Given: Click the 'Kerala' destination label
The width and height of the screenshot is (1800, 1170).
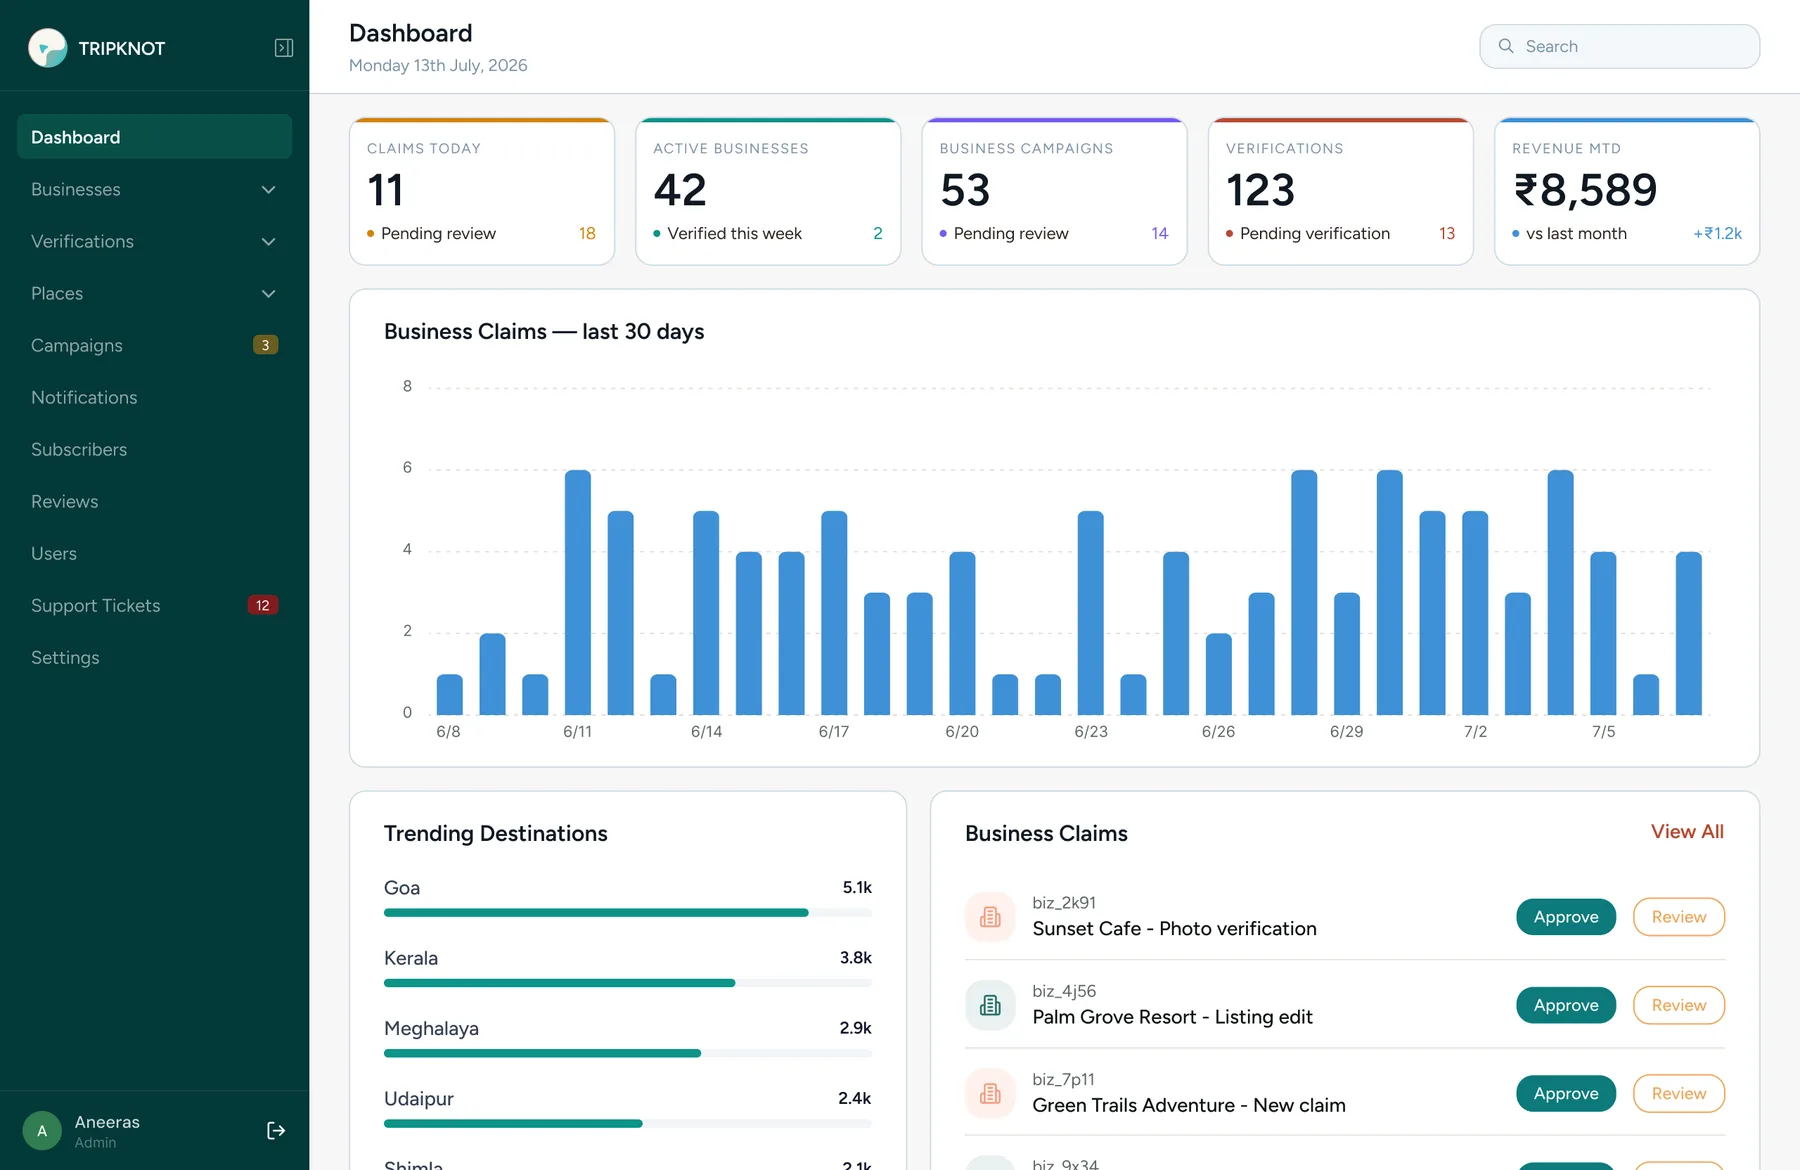Looking at the screenshot, I should (411, 958).
